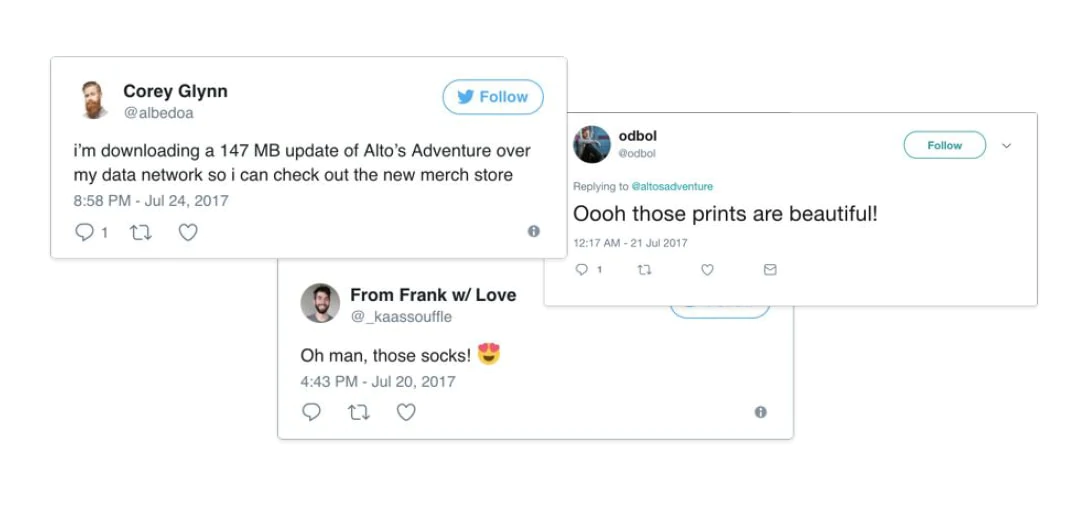Open the 8:58 PM - Jul 24, 2017 timestamp
The image size is (1080, 506).
pyautogui.click(x=151, y=201)
